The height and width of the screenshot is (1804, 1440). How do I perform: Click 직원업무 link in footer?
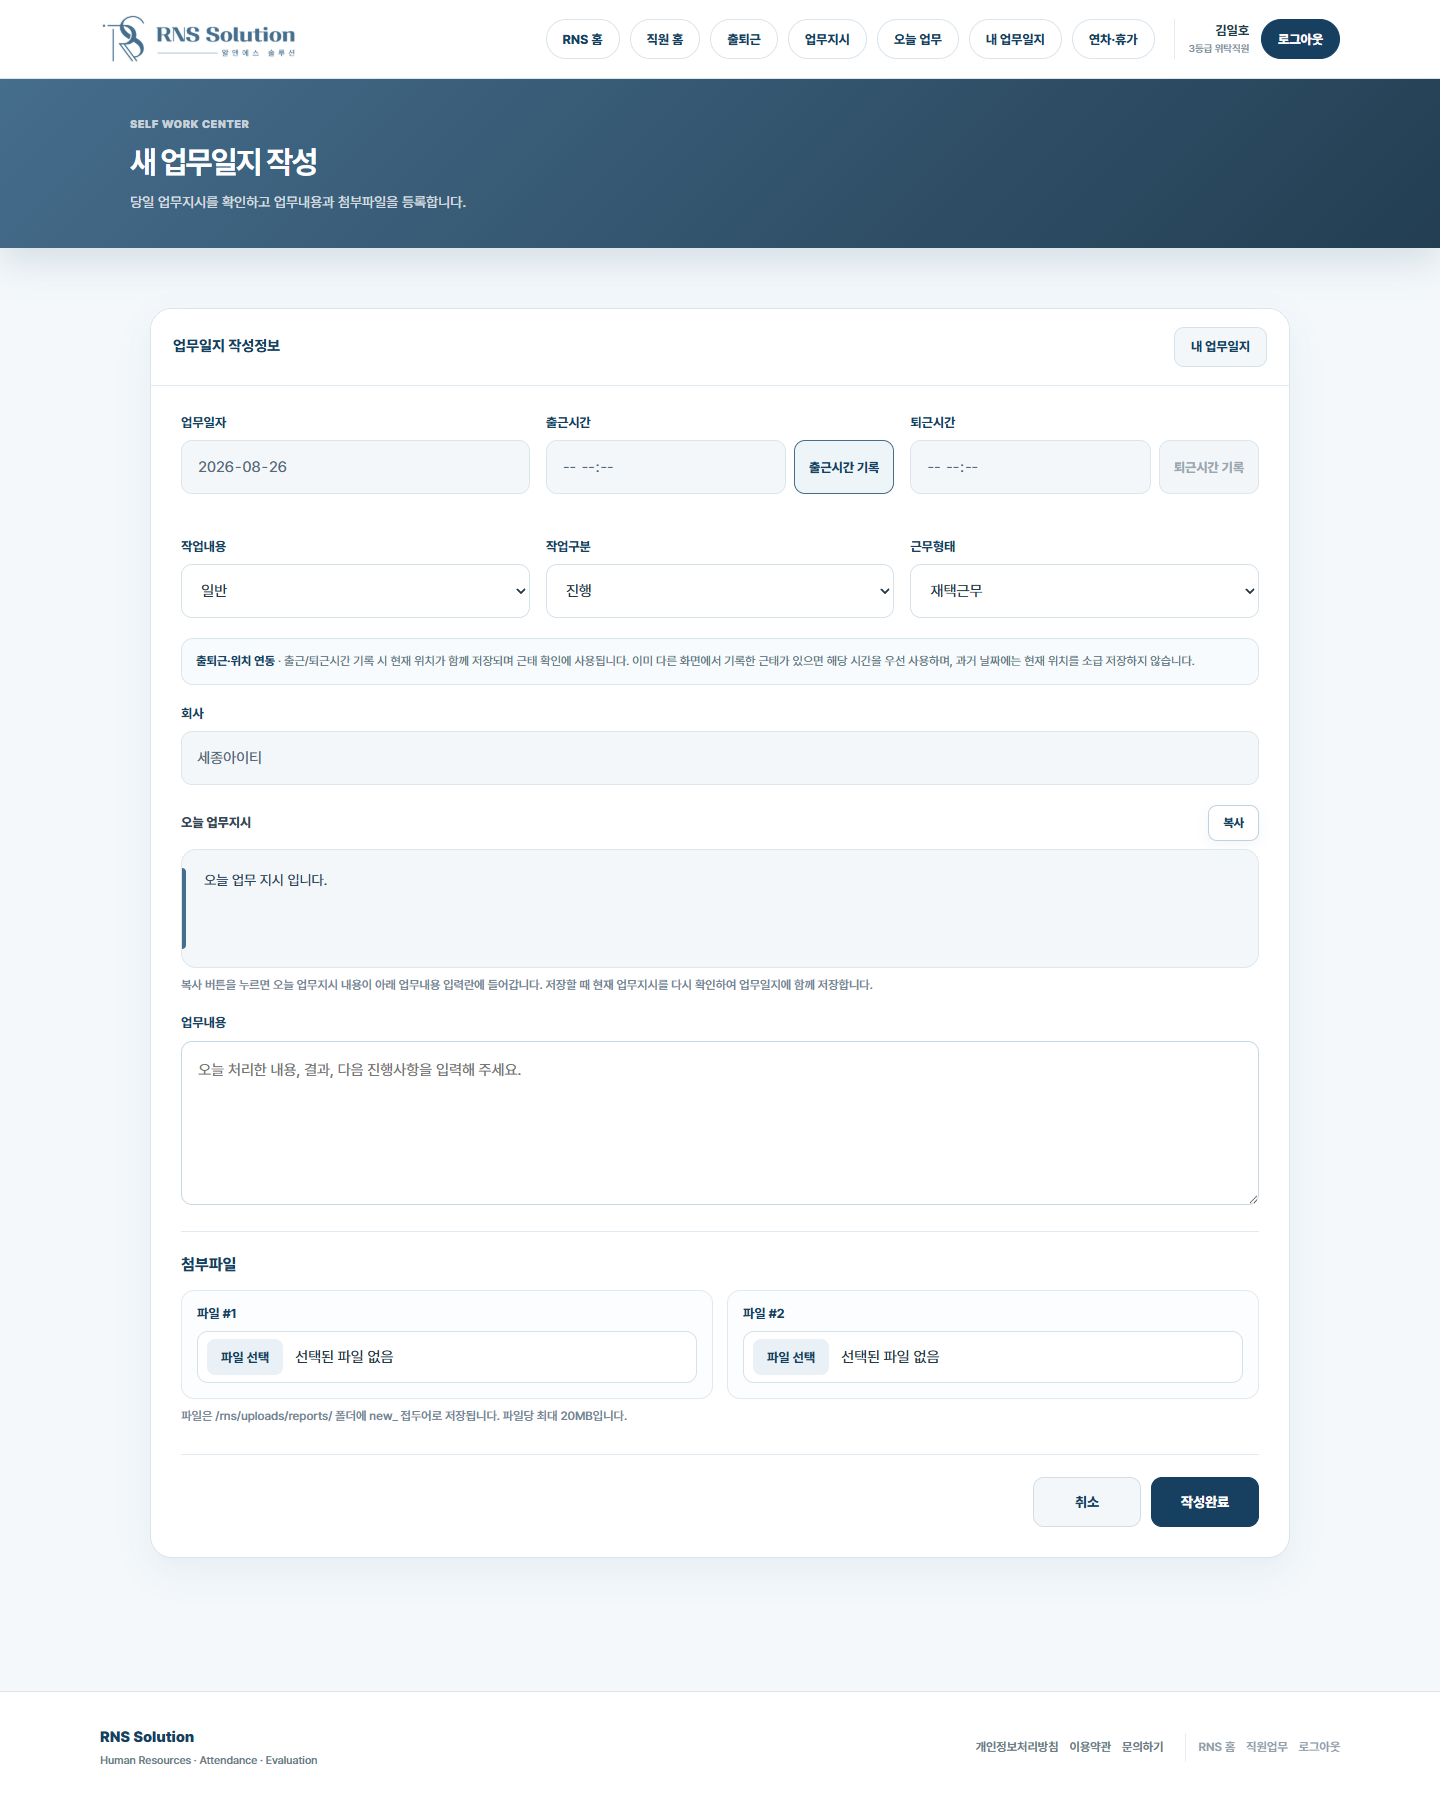pyautogui.click(x=1267, y=1747)
